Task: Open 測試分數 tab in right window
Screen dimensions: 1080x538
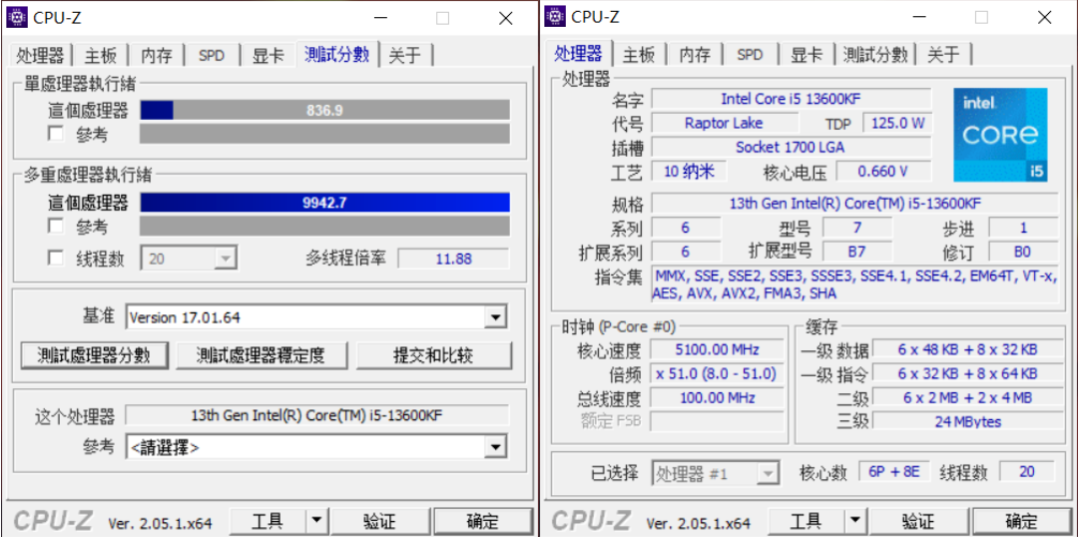Action: point(875,55)
